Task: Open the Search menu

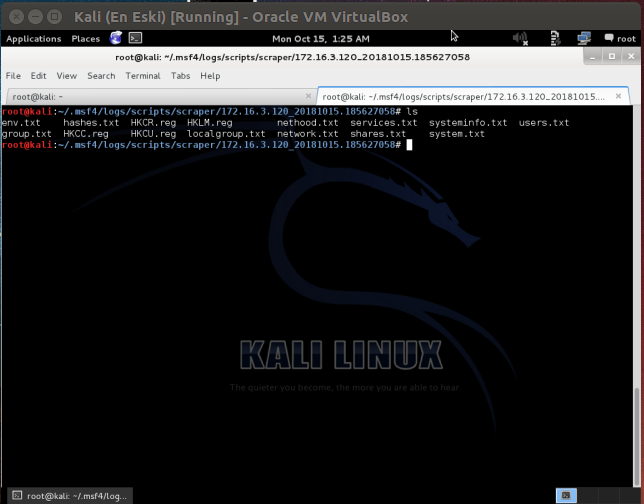Action: tap(101, 76)
